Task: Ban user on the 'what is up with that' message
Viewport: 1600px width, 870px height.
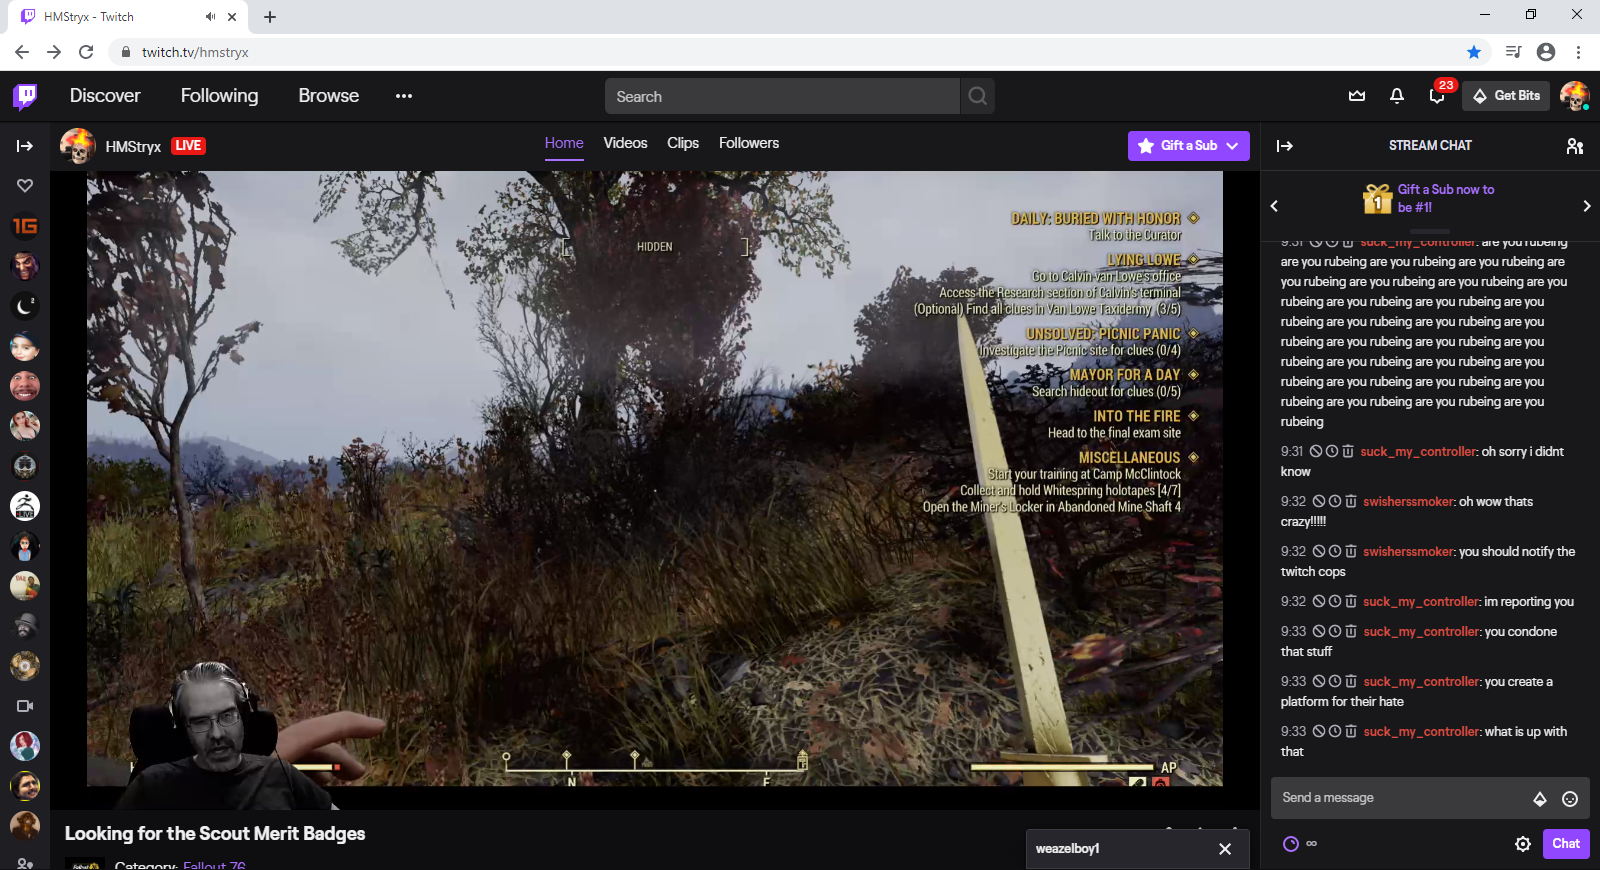Action: [1320, 731]
